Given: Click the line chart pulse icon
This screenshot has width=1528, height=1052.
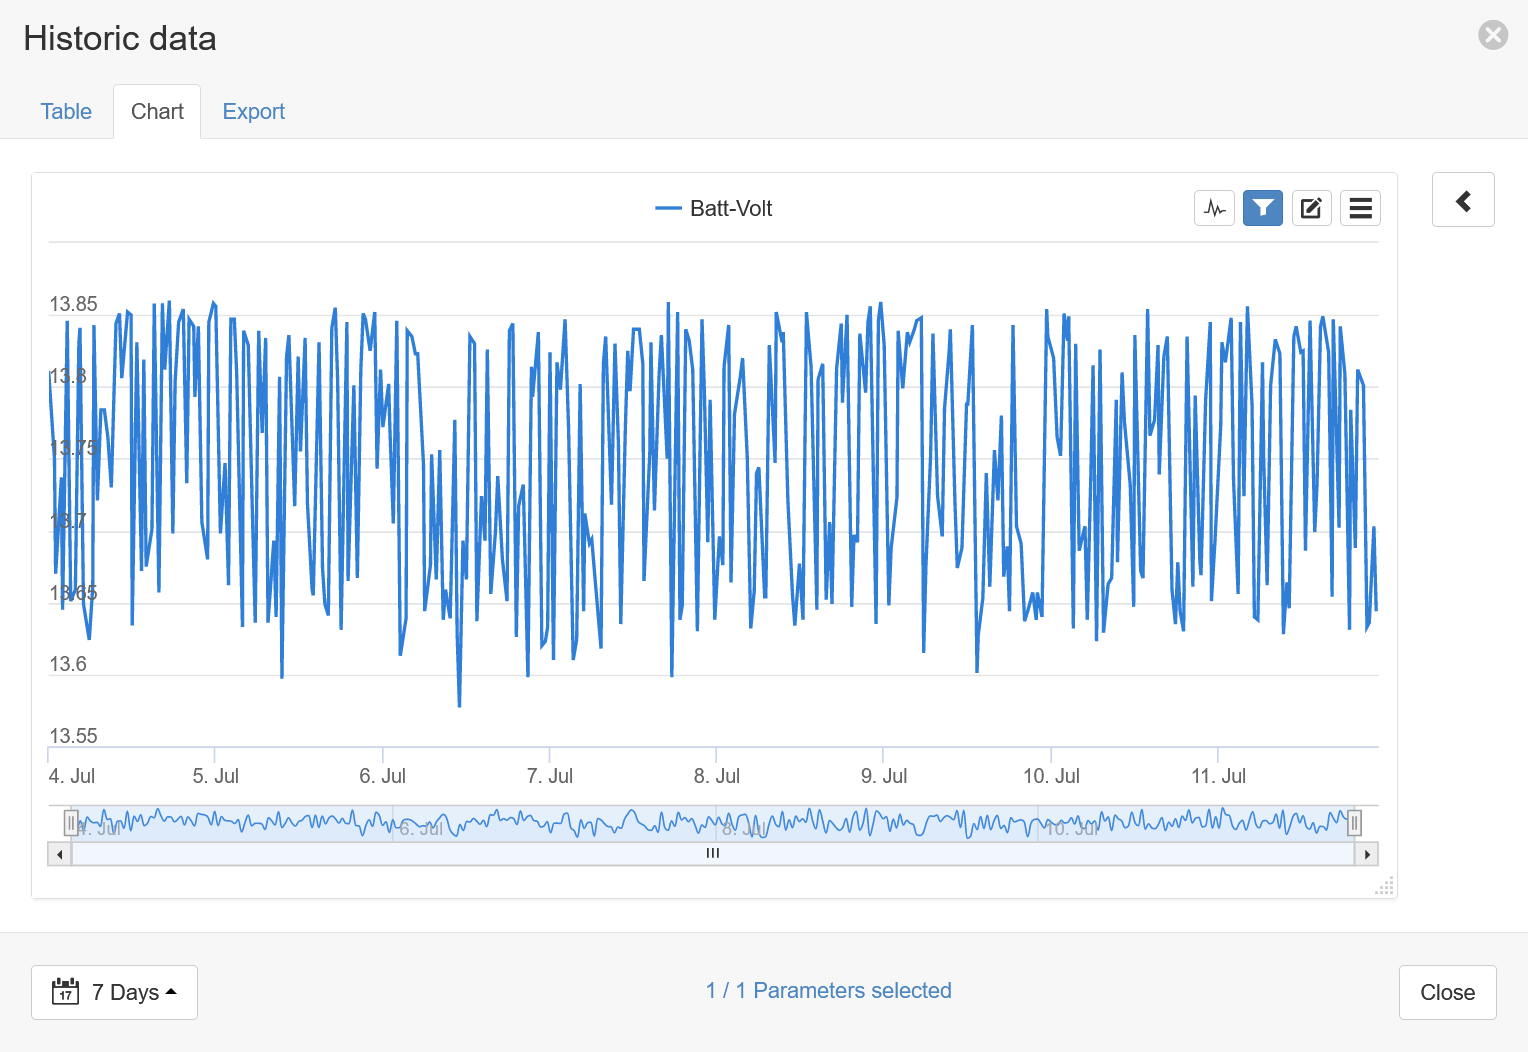Looking at the screenshot, I should coord(1214,208).
